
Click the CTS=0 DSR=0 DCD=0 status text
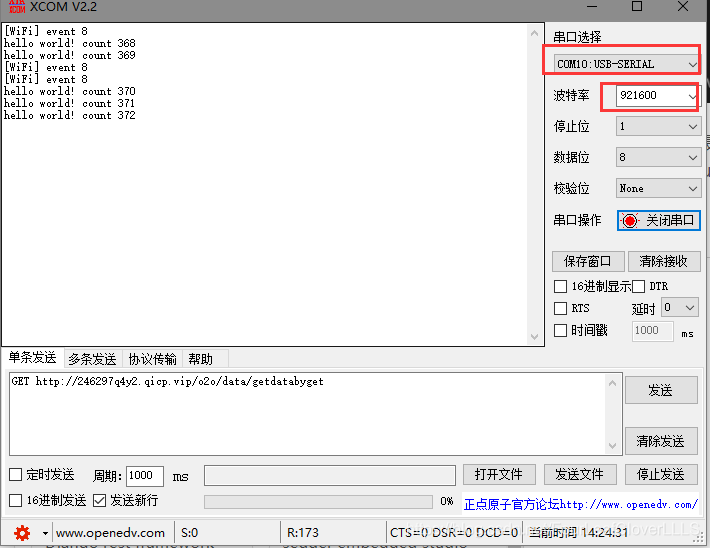(x=454, y=533)
